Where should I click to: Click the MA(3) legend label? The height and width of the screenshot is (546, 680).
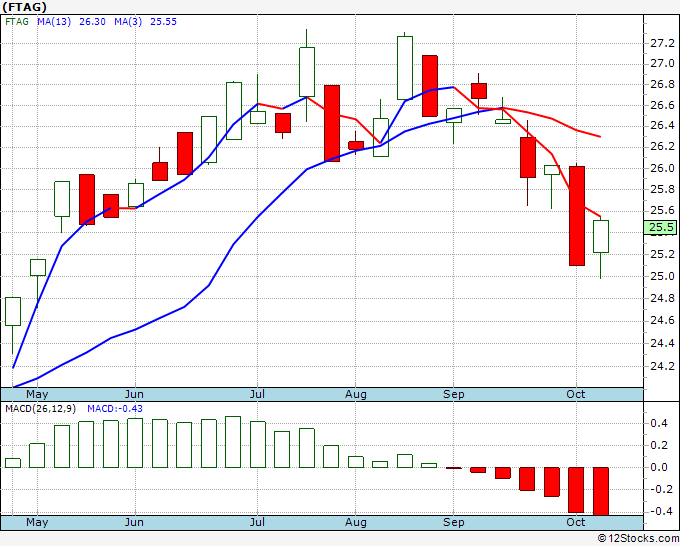tap(128, 22)
